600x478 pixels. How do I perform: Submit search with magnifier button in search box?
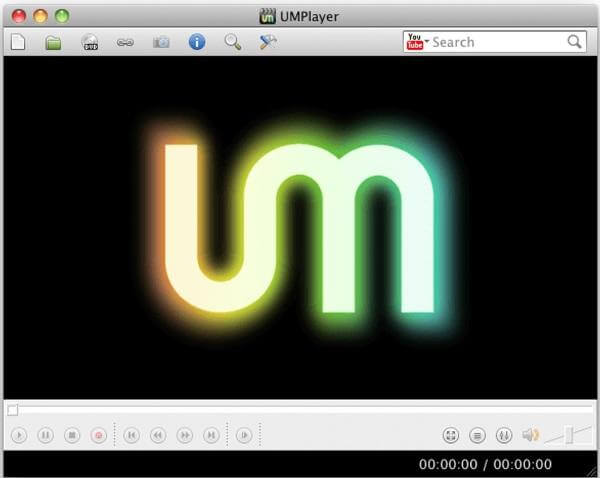pos(574,42)
